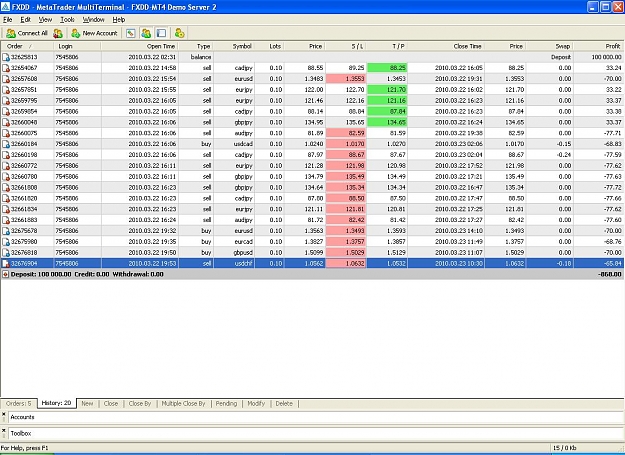625x455 pixels.
Task: Click the green T/P cell 88.25
Action: (387, 68)
